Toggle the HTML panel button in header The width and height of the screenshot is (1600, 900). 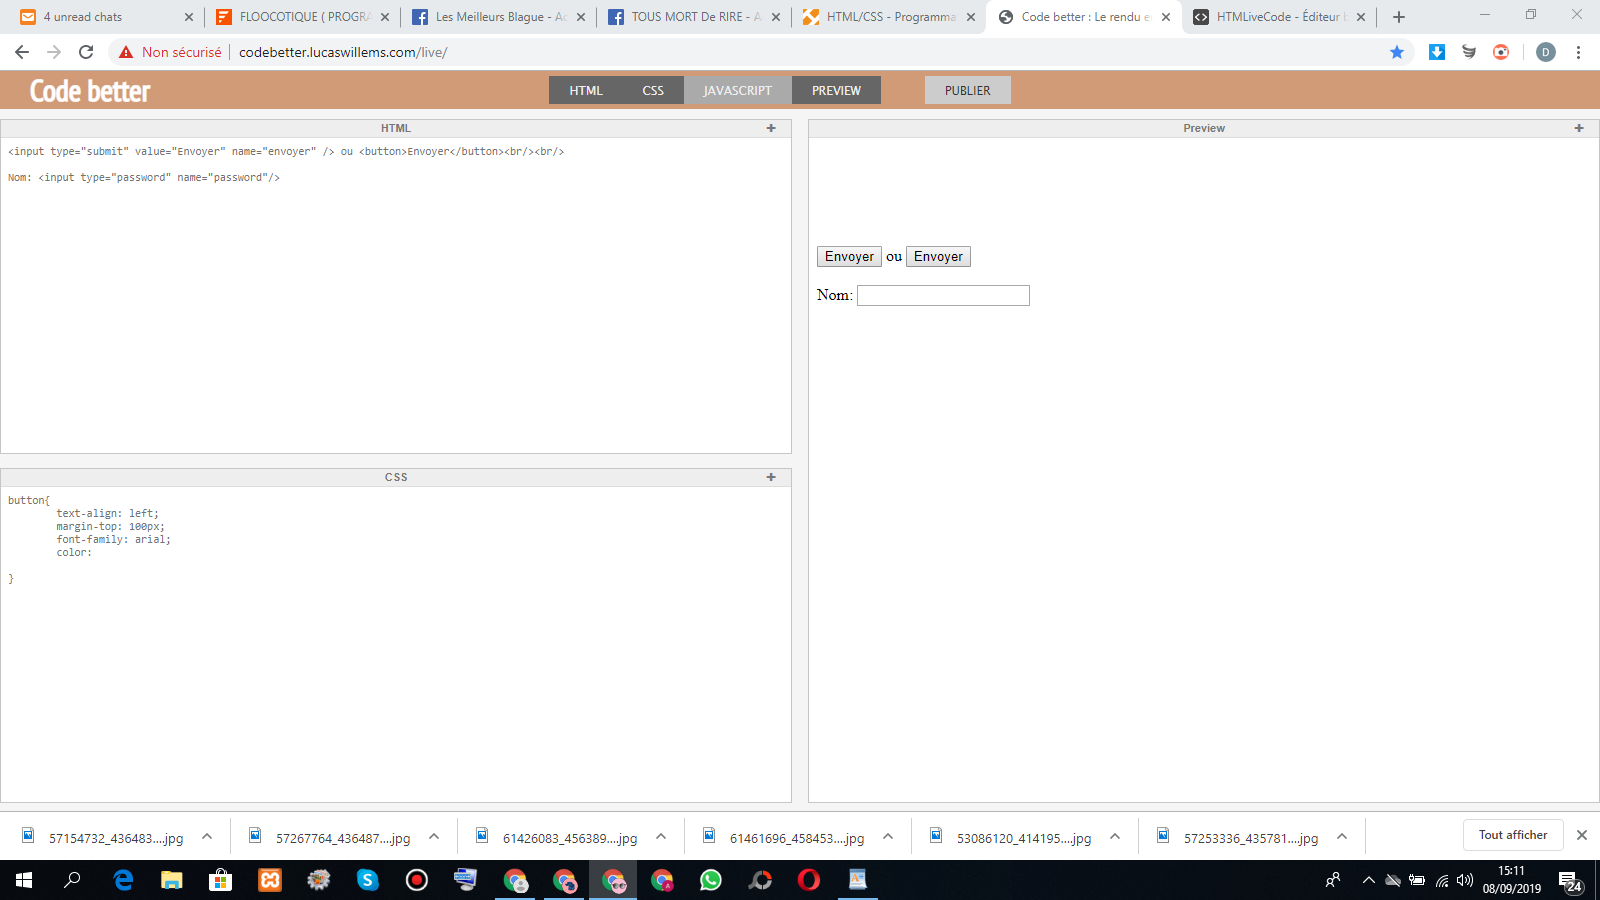pyautogui.click(x=586, y=90)
